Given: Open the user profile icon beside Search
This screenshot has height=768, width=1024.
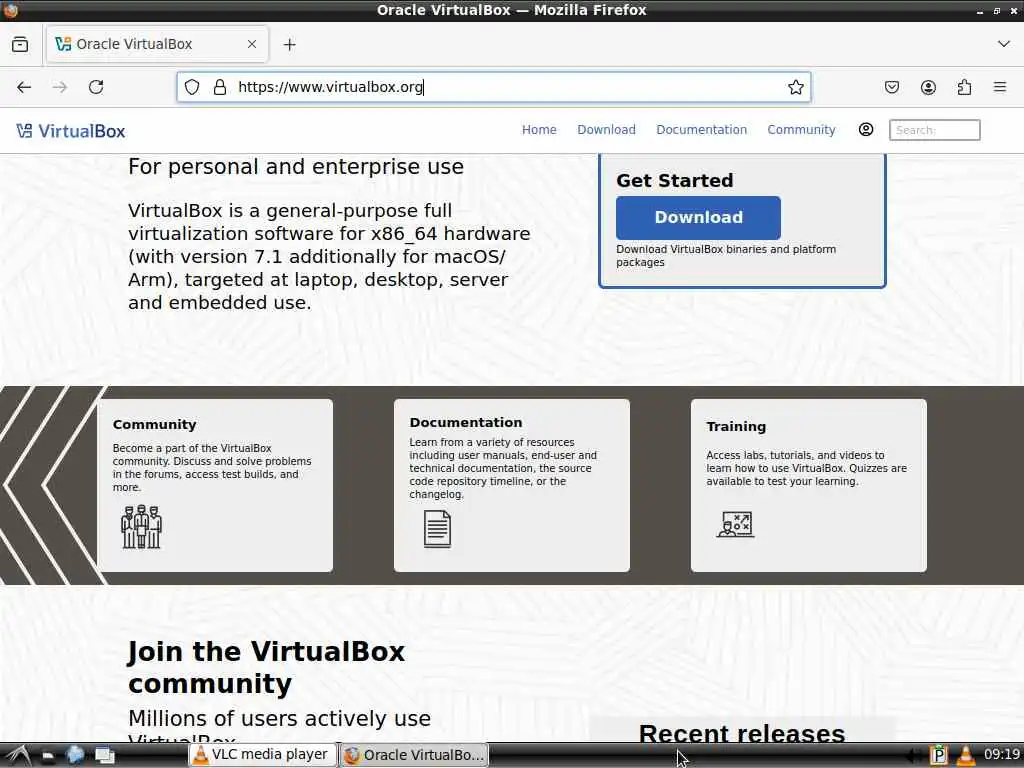Looking at the screenshot, I should [865, 129].
